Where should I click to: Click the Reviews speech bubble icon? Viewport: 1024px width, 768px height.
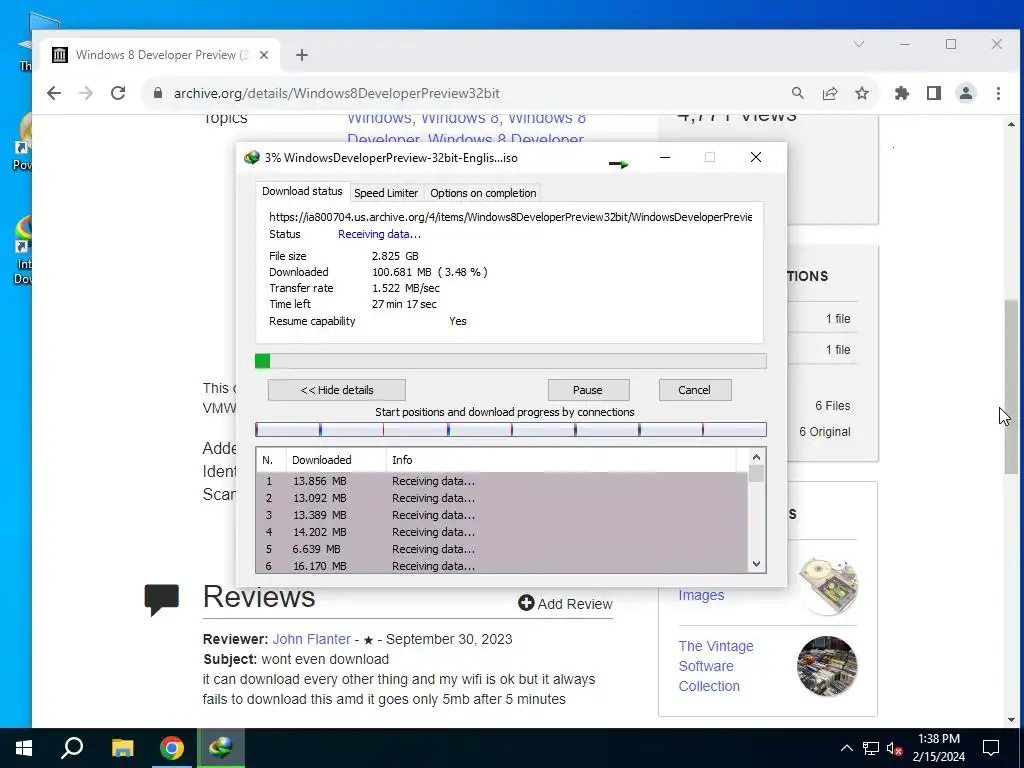click(x=161, y=600)
